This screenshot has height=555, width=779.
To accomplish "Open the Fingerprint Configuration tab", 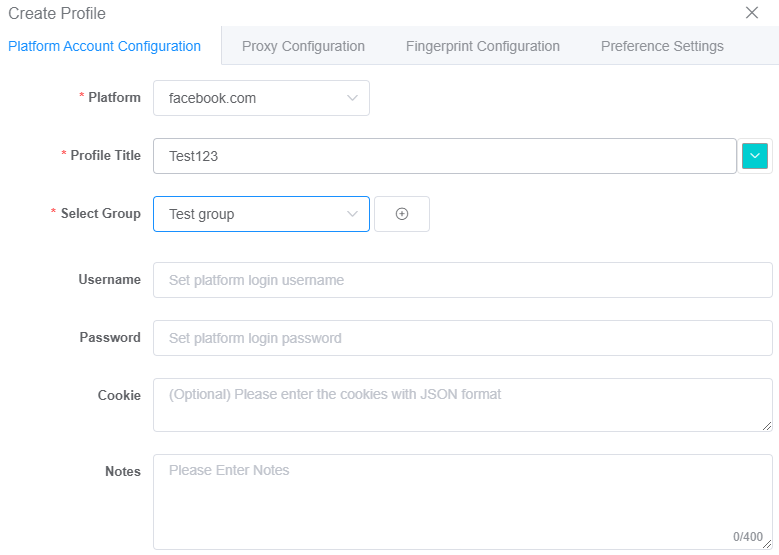I will click(482, 46).
